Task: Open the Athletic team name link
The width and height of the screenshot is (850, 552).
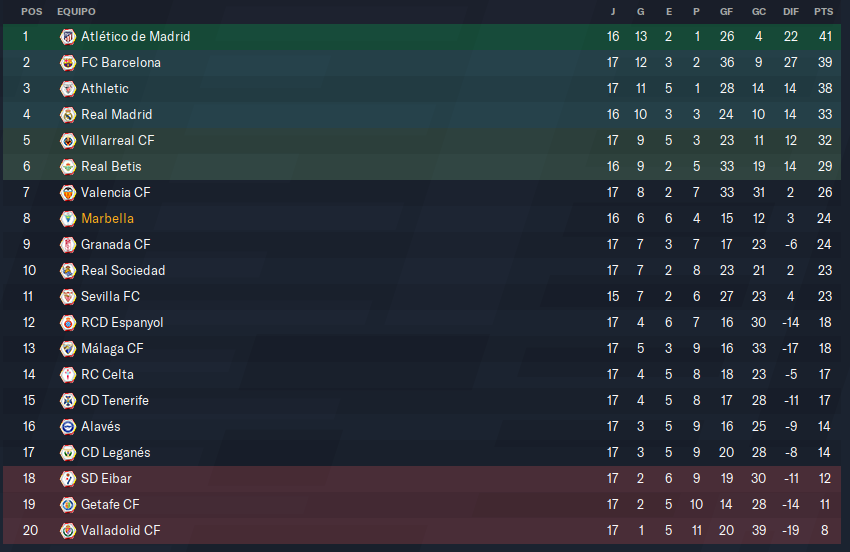Action: [105, 88]
